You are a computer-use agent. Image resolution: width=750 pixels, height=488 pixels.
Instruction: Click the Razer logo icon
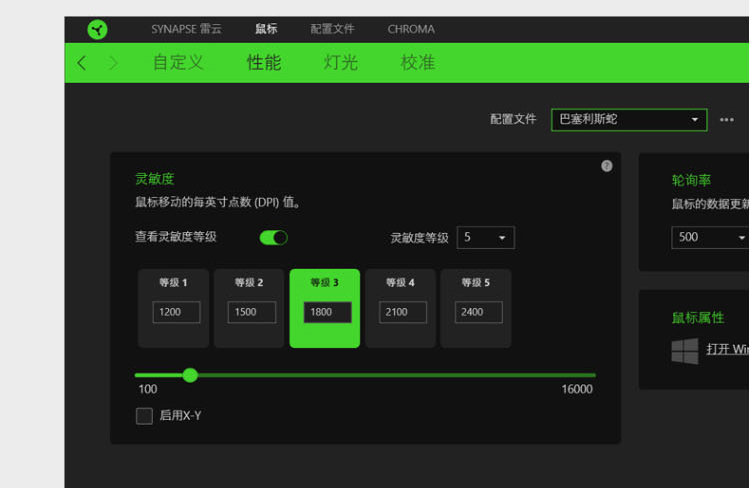pos(97,30)
